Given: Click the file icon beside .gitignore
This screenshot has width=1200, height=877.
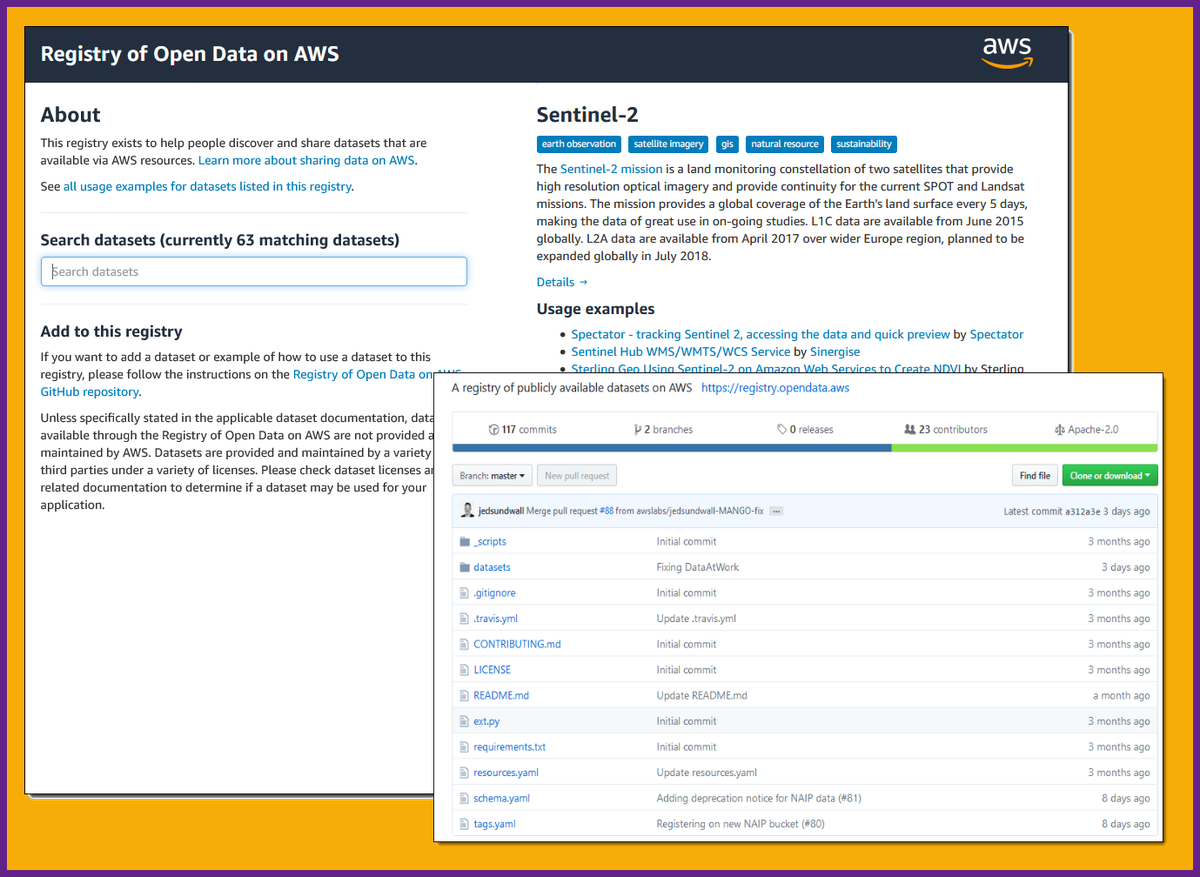Looking at the screenshot, I should coord(464,593).
